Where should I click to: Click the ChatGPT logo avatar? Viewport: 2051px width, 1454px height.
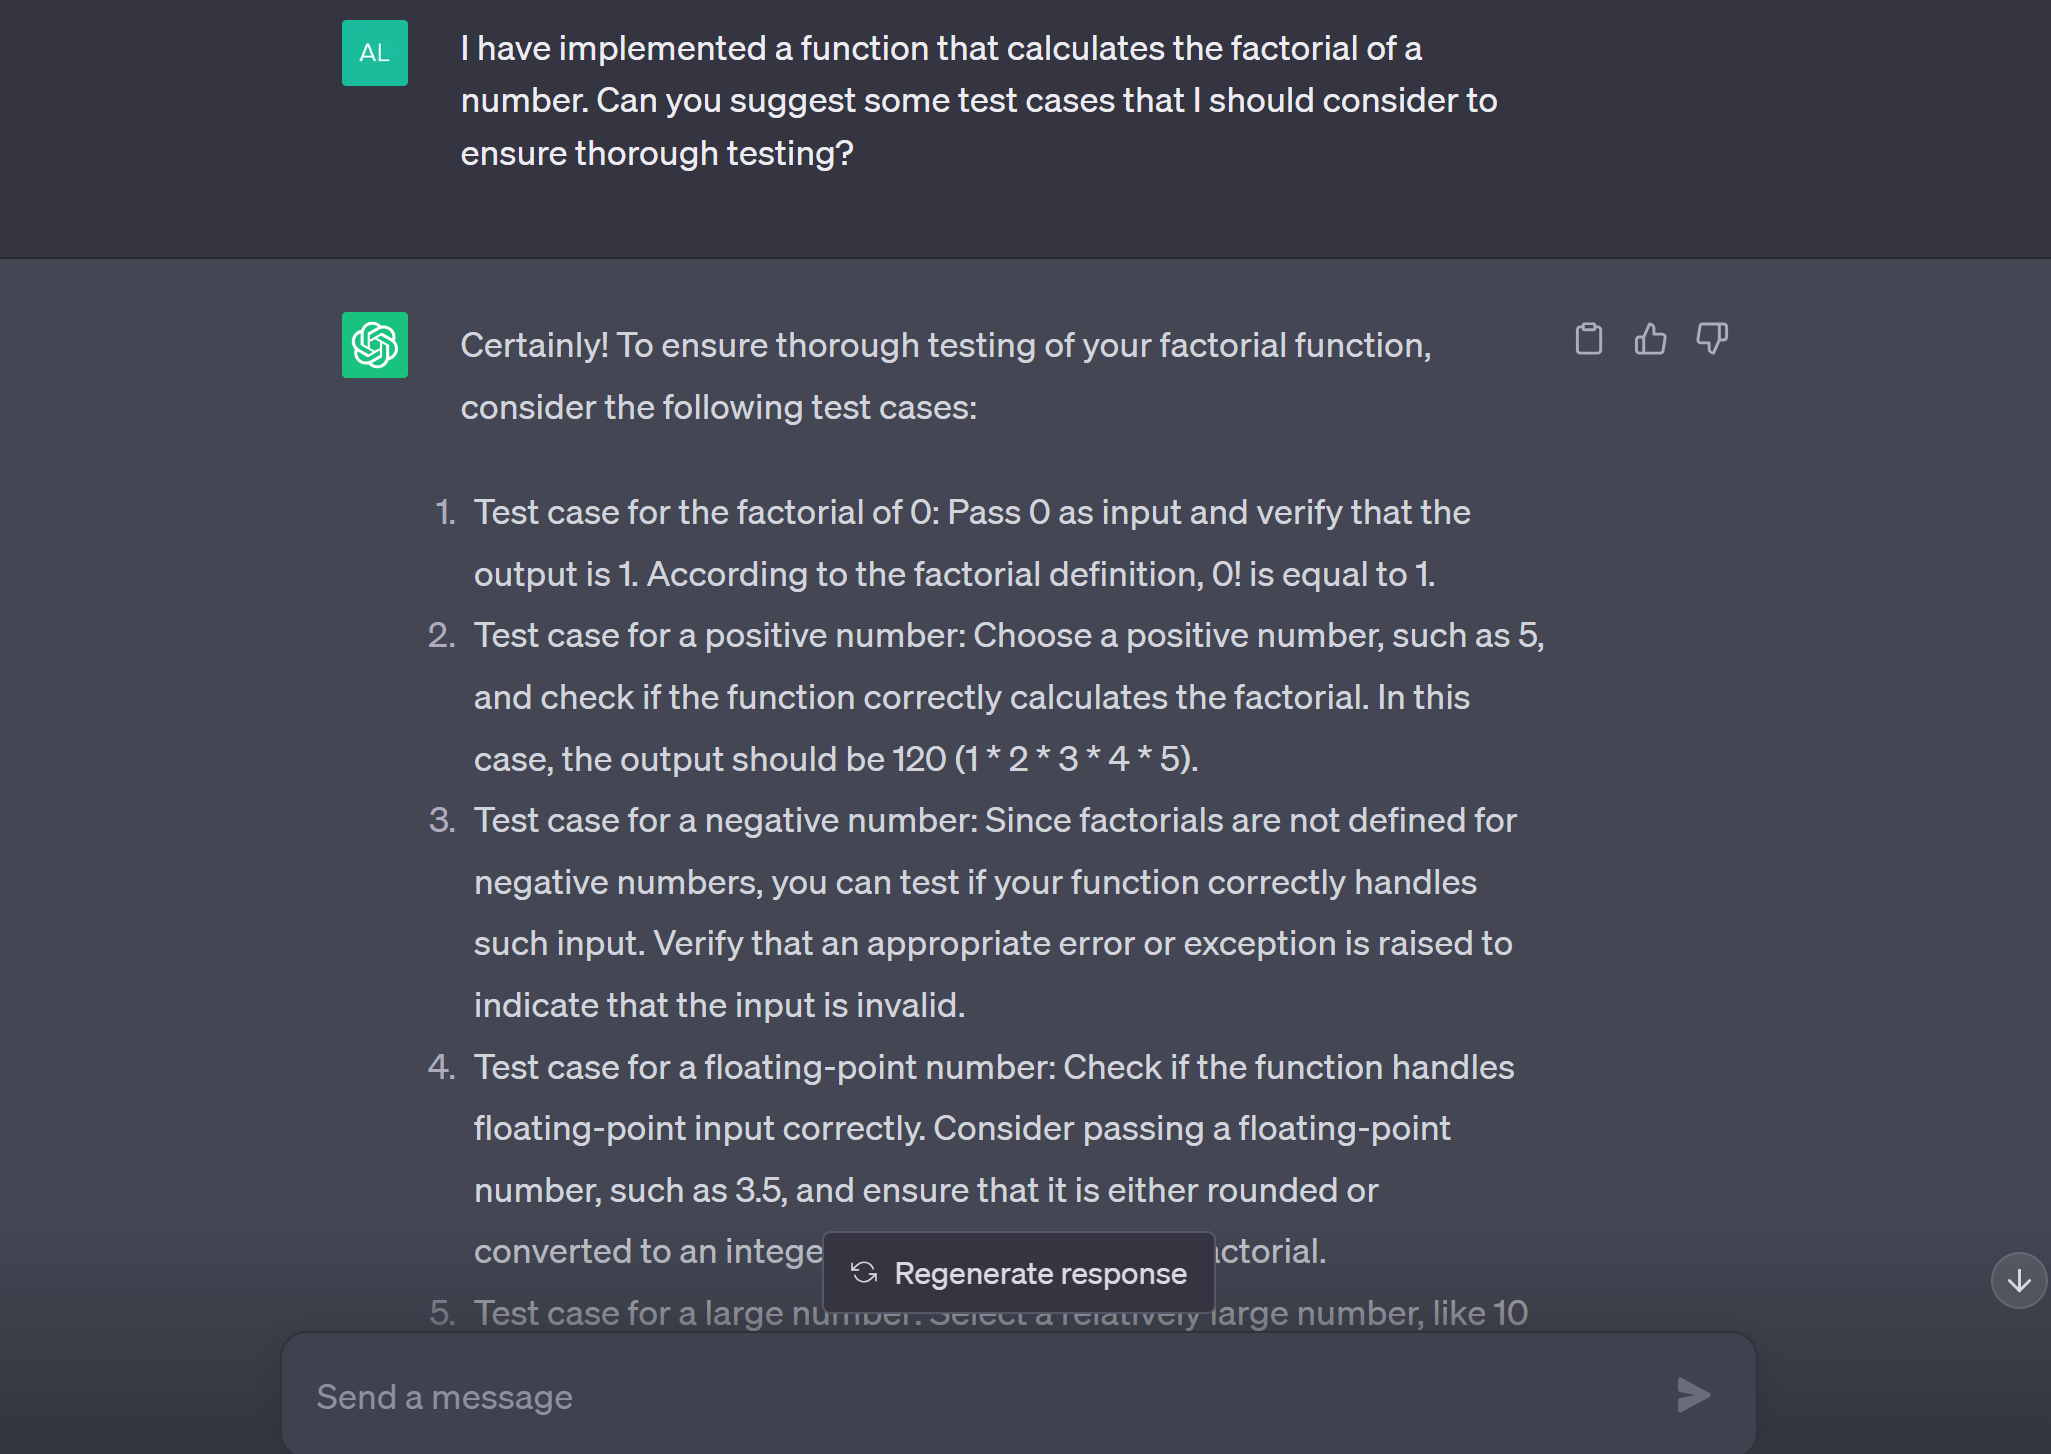point(375,345)
